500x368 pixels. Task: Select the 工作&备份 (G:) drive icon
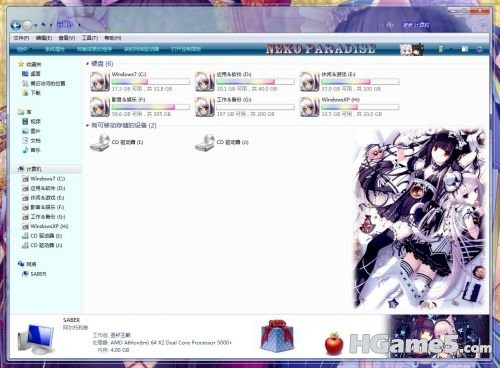click(x=205, y=107)
